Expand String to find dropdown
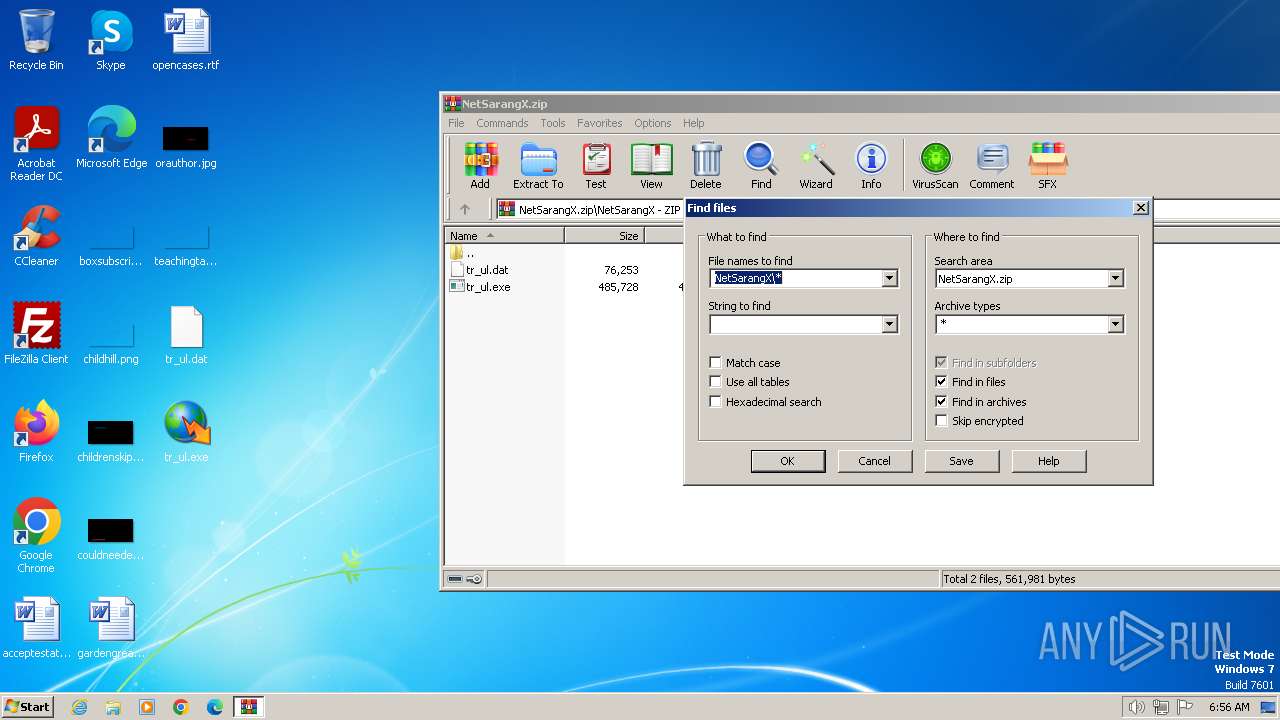 point(889,324)
